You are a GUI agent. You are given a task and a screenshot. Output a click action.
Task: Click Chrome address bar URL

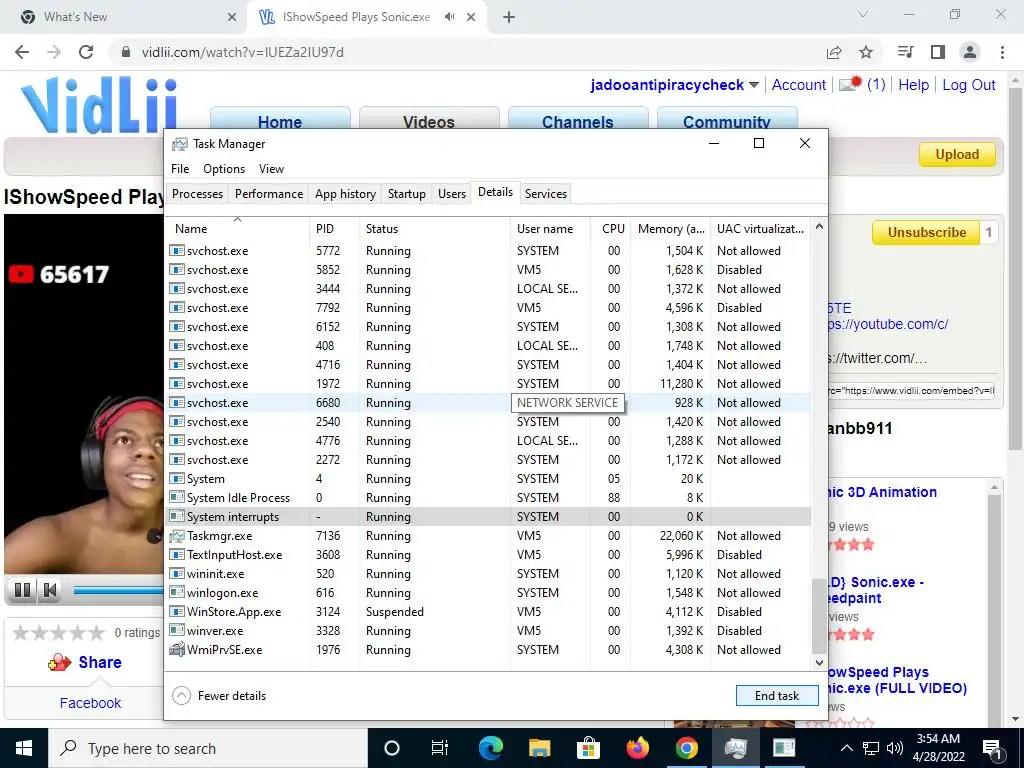coord(242,52)
